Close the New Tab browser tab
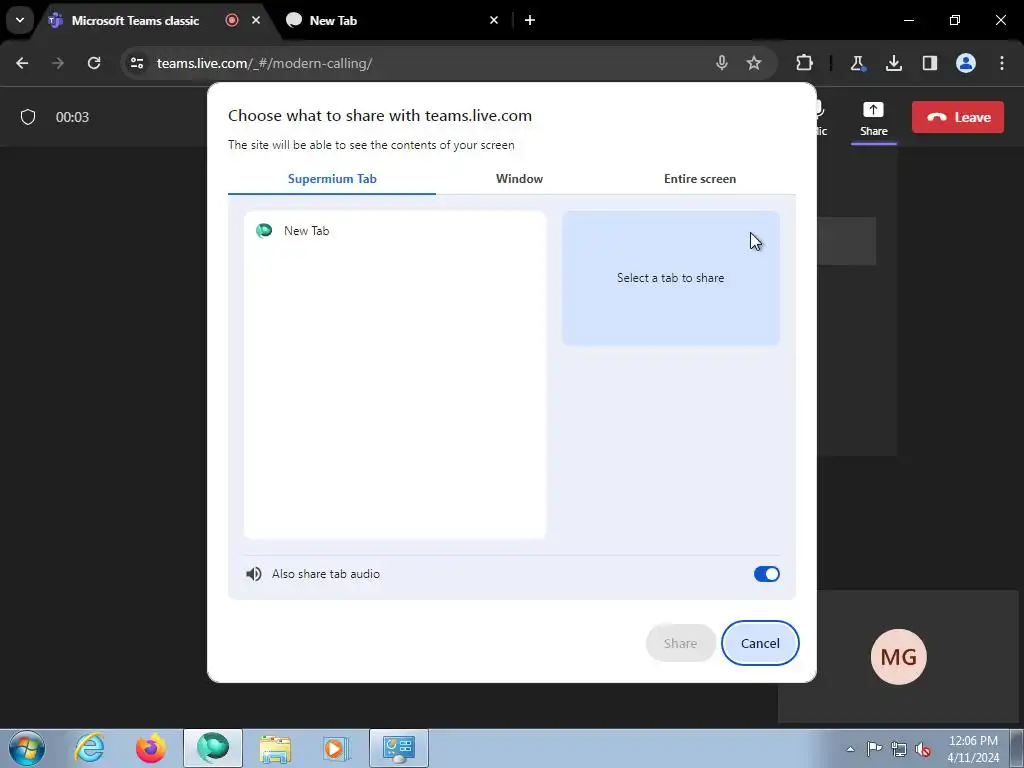Screen dimensions: 1024x768 coord(494,20)
